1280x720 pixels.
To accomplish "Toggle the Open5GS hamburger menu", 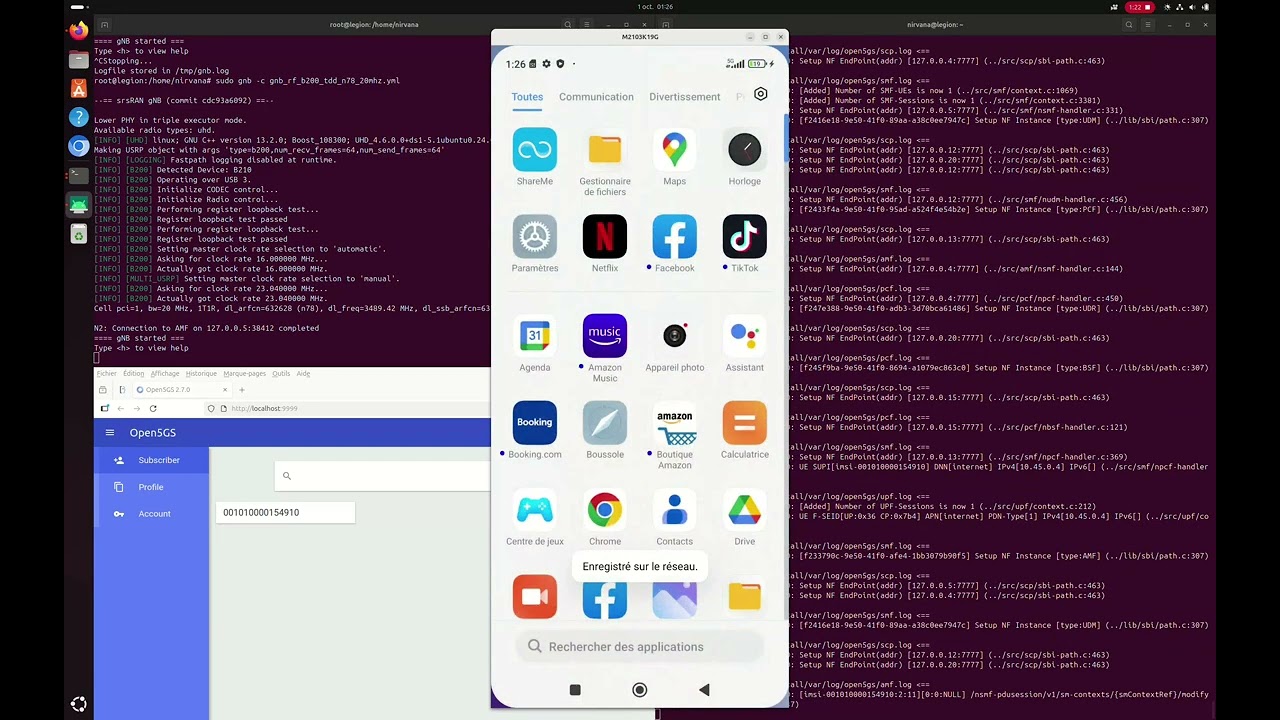I will tap(110, 433).
